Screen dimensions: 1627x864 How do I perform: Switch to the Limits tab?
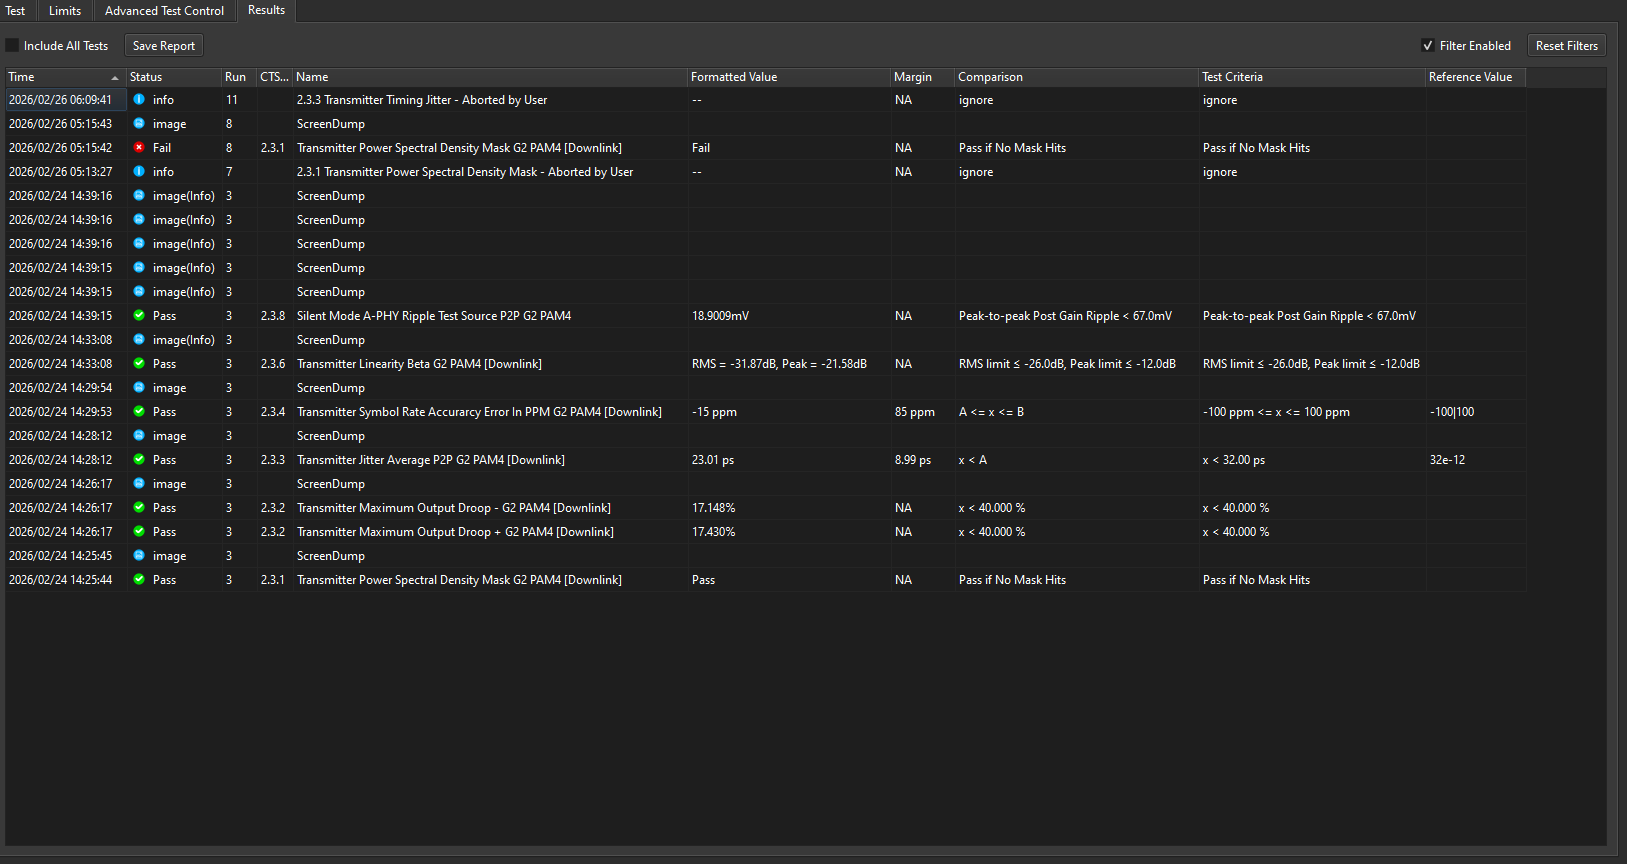click(x=65, y=11)
